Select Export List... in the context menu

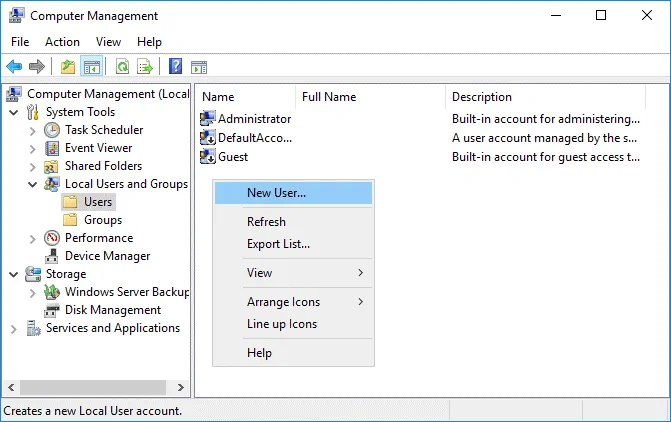click(x=278, y=244)
